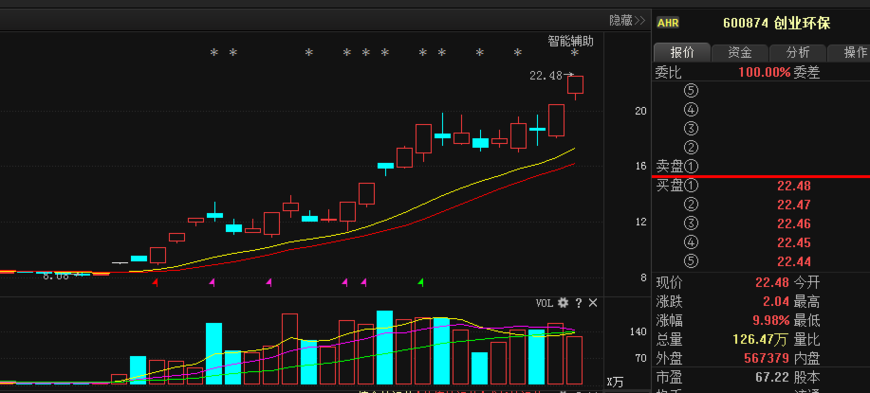Open the 智能辅助 smart assist option
The height and width of the screenshot is (393, 870).
tap(570, 41)
